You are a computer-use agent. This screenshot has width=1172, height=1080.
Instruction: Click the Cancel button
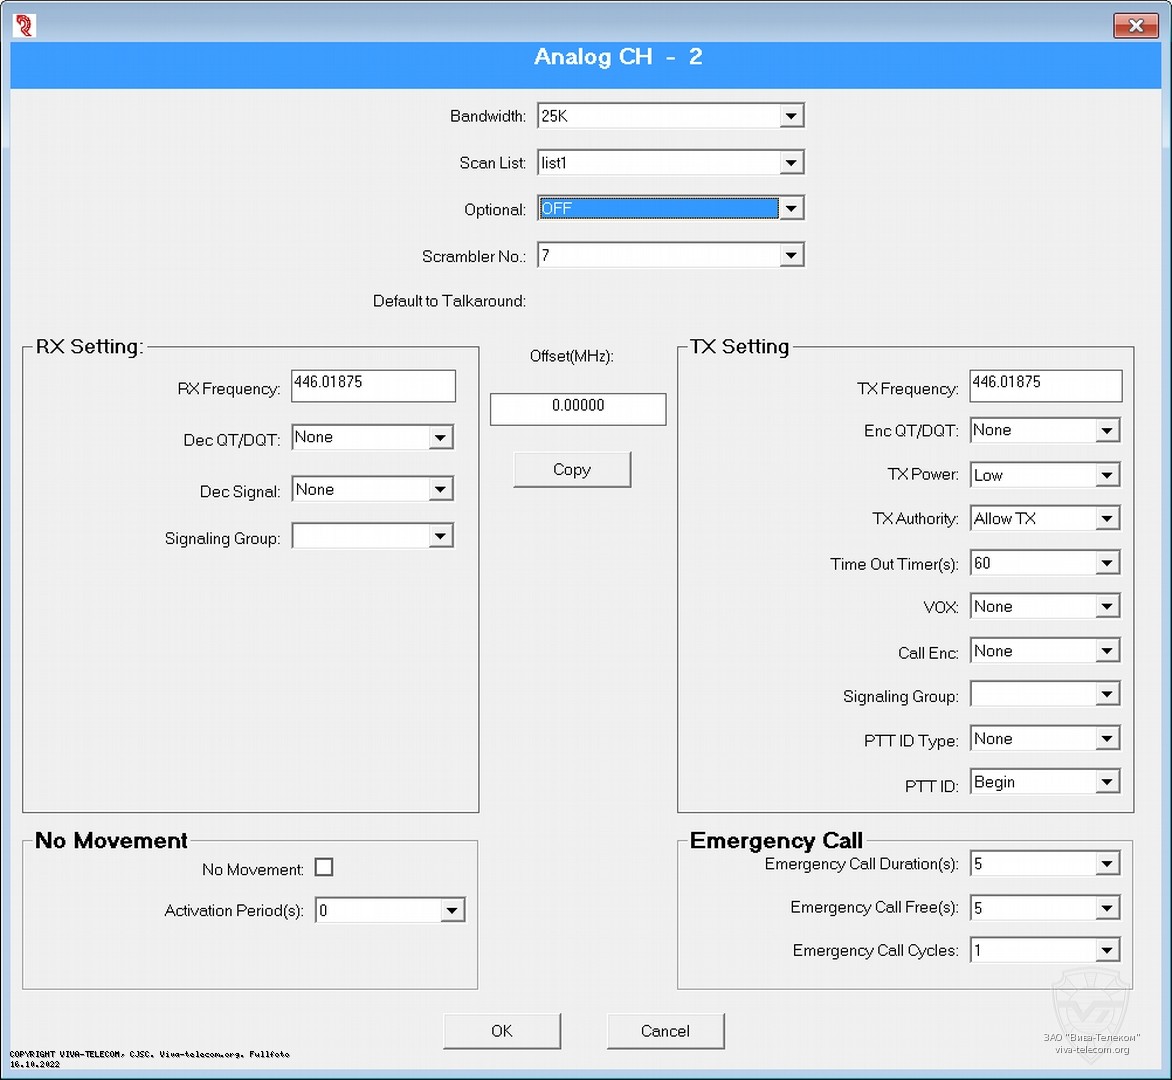[x=665, y=1031]
